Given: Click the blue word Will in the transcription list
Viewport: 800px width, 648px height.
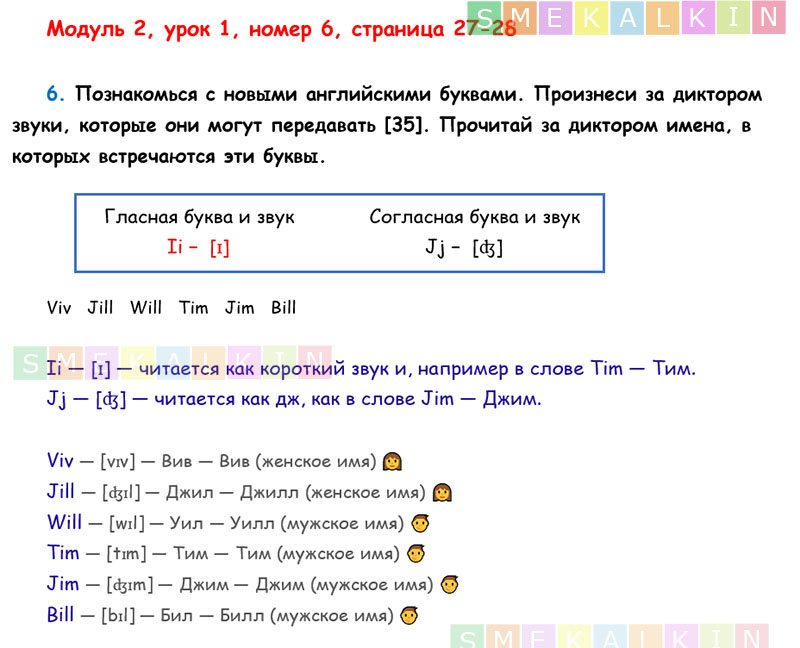Looking at the screenshot, I should [x=62, y=523].
